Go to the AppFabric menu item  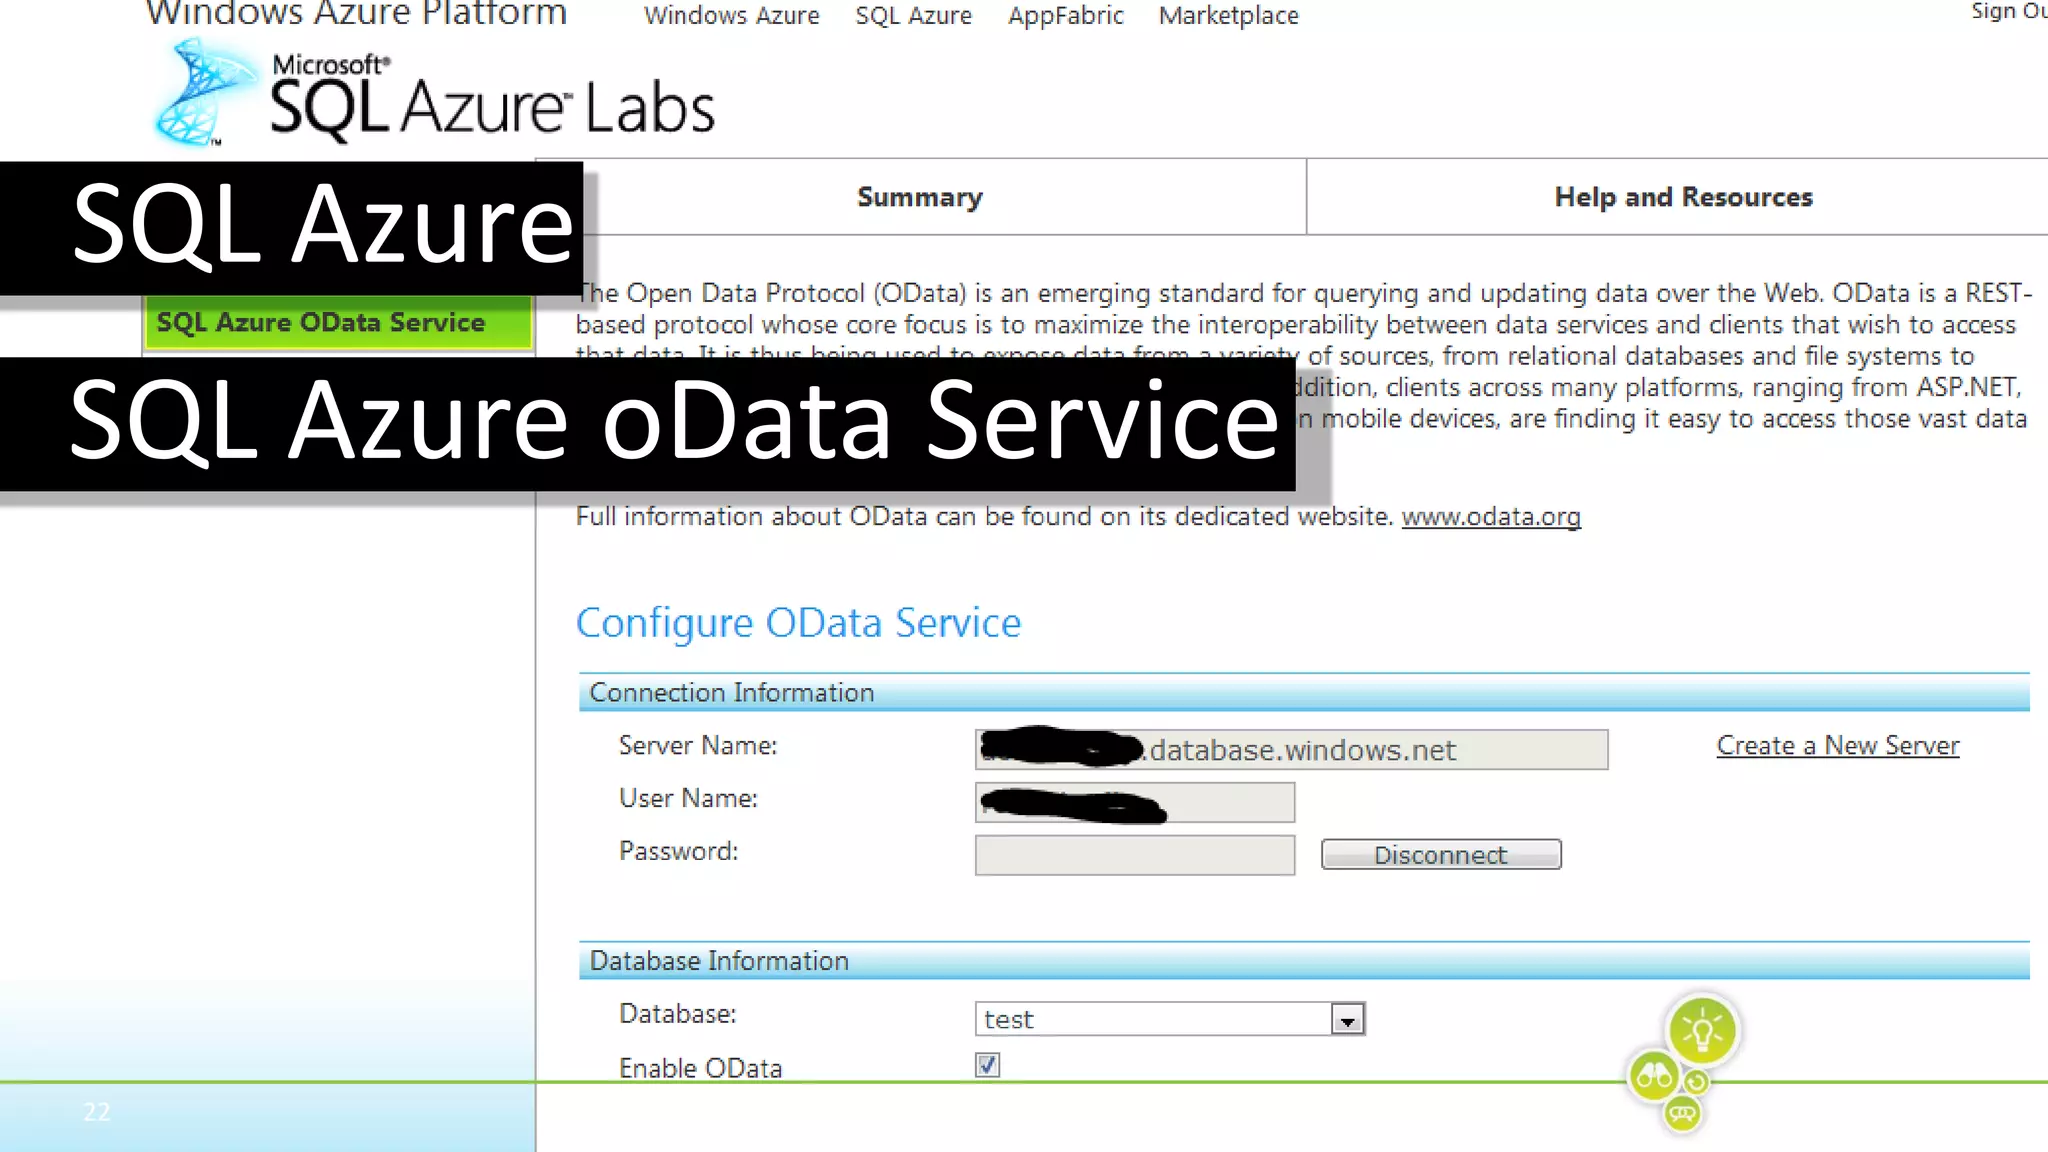[1065, 16]
